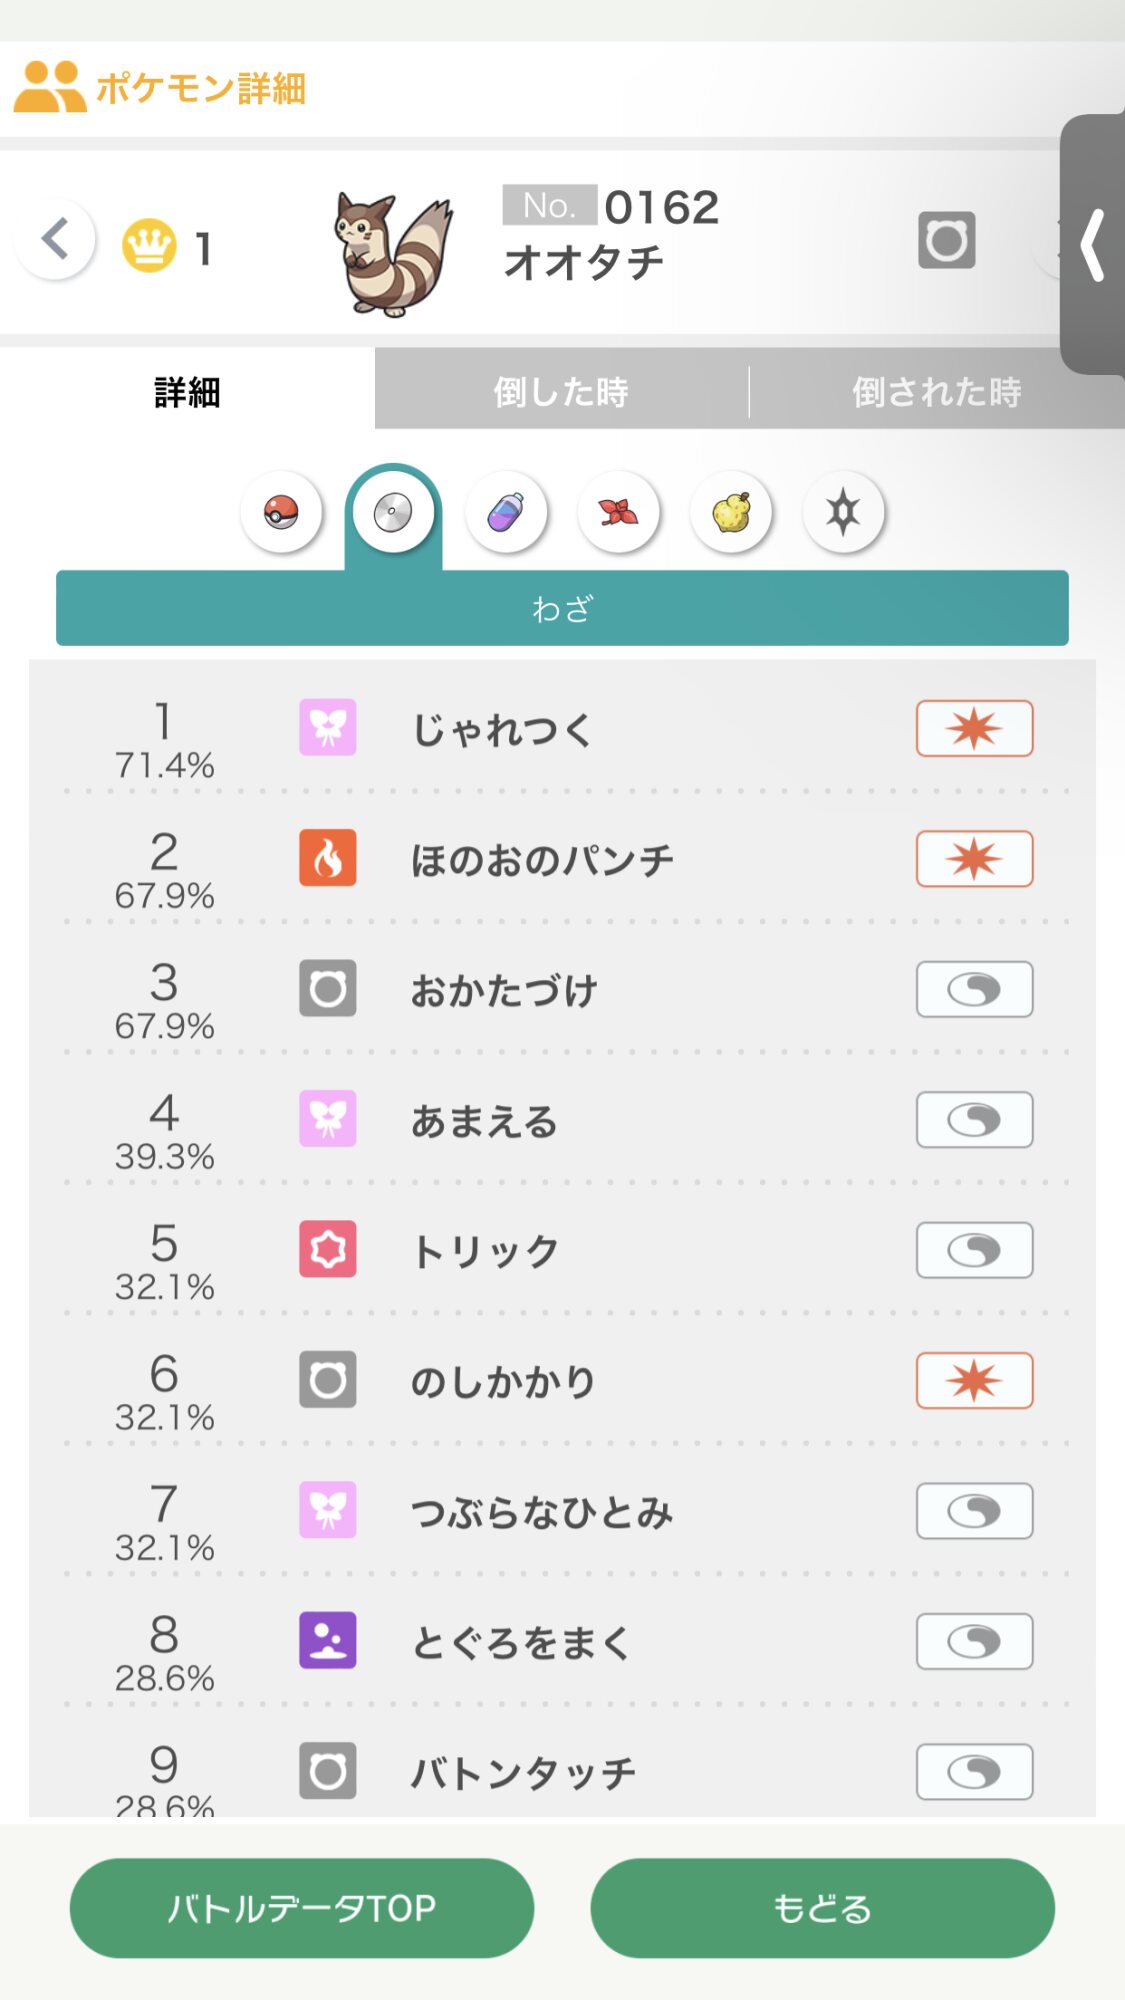Expand the gray side drawer handle

tap(1093, 245)
